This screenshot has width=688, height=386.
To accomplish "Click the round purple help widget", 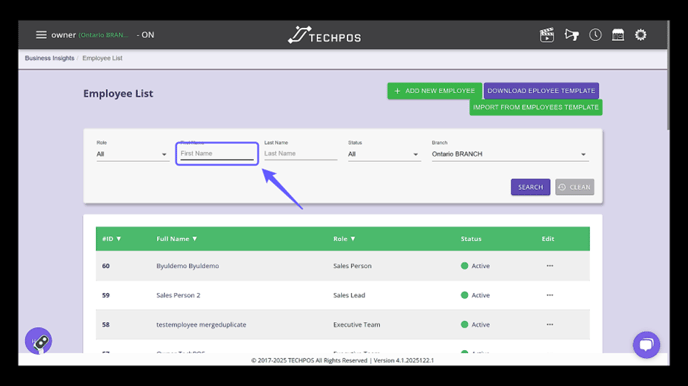I will pyautogui.click(x=39, y=340).
